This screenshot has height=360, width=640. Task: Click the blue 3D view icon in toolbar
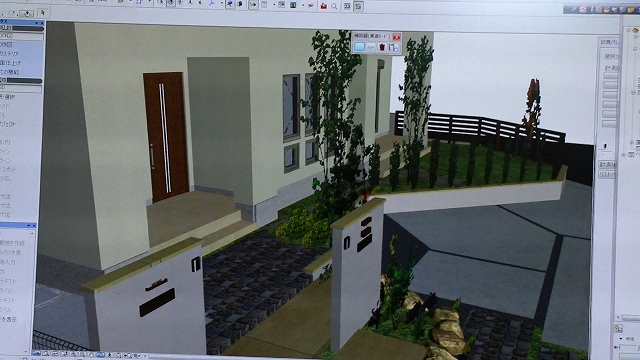(x=230, y=4)
